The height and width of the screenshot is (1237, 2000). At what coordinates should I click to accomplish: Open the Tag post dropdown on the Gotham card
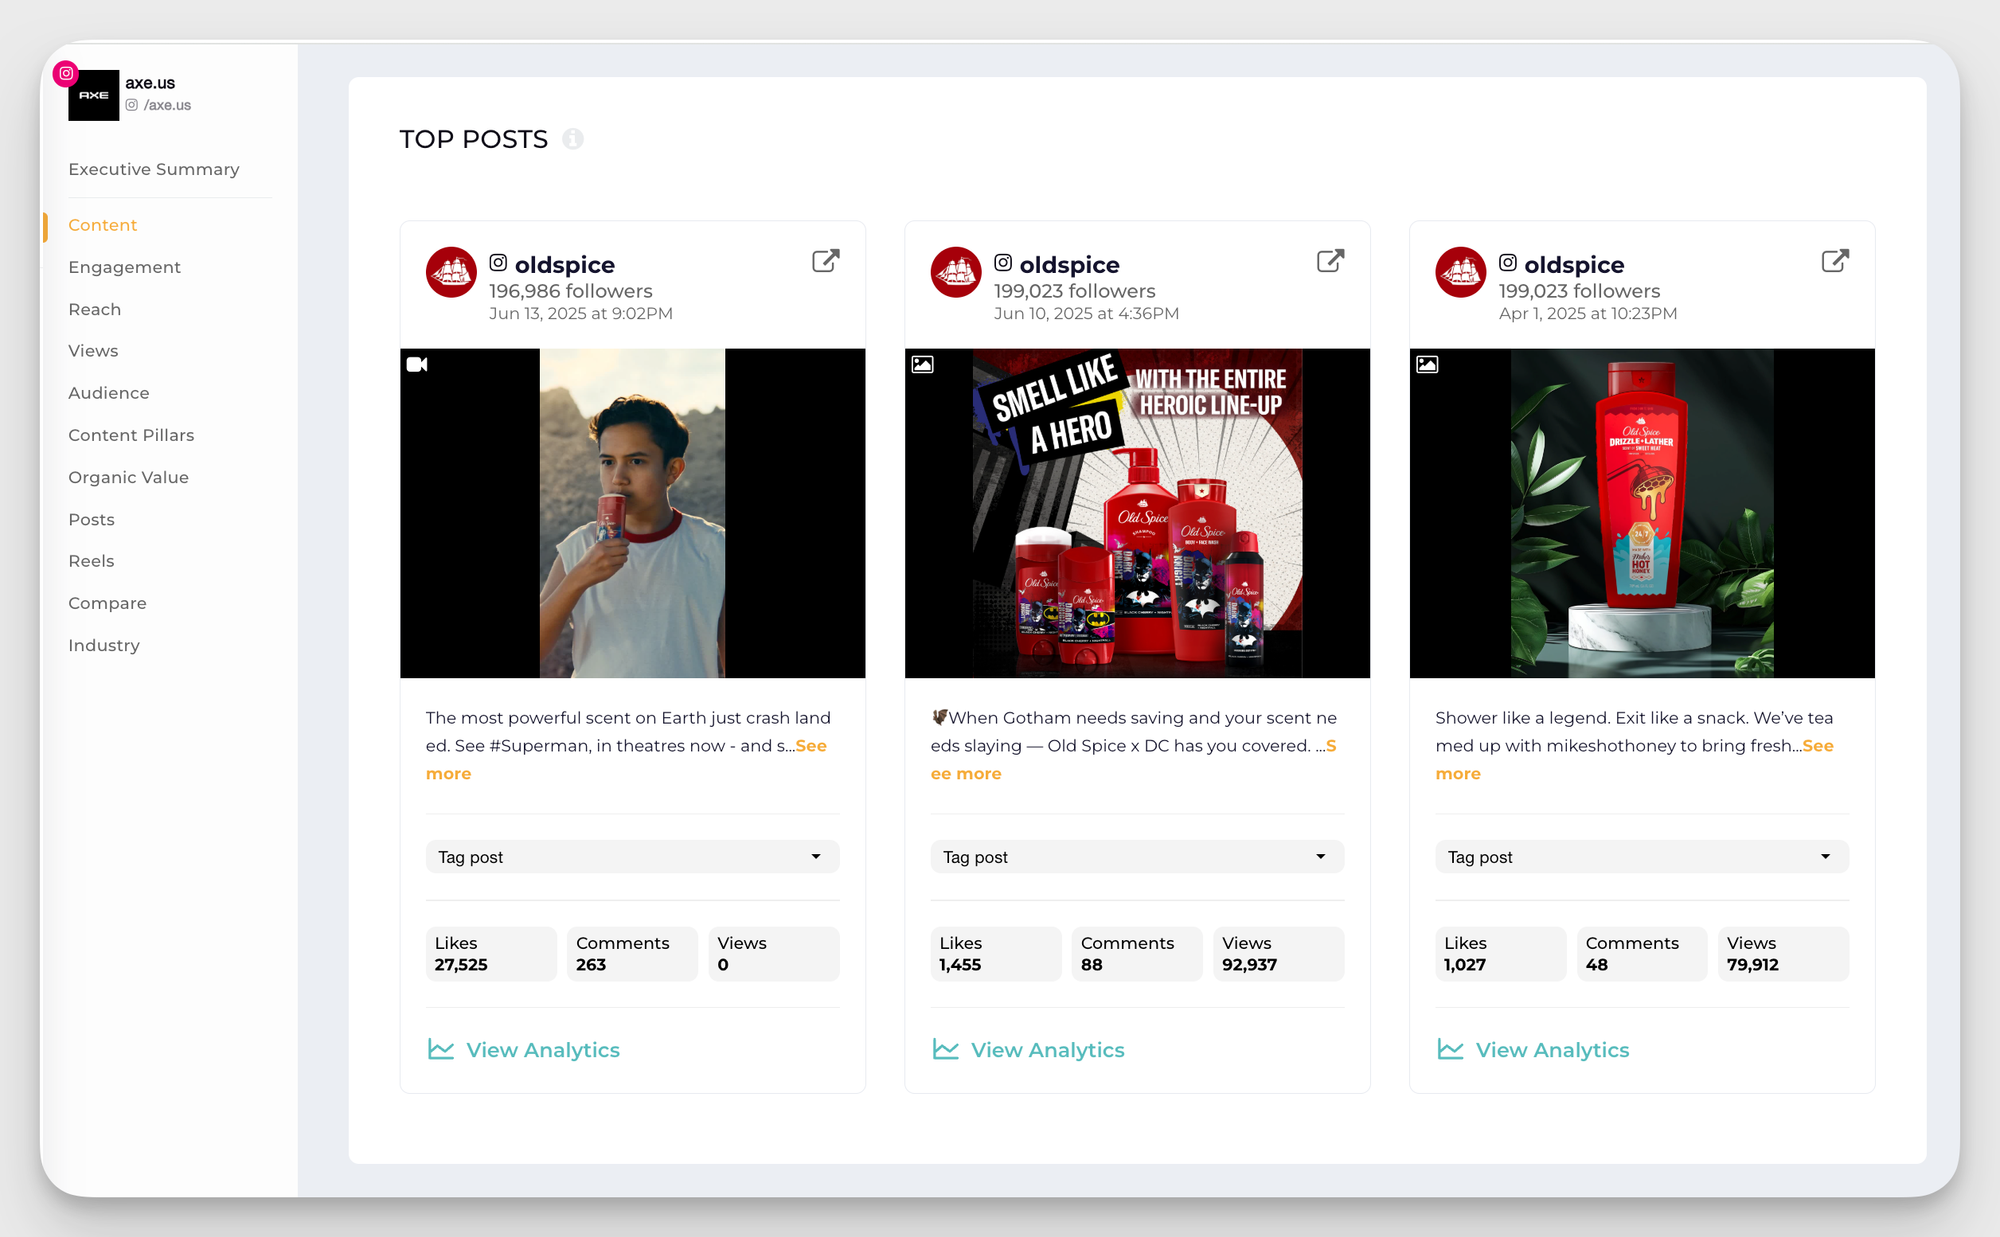(1137, 856)
